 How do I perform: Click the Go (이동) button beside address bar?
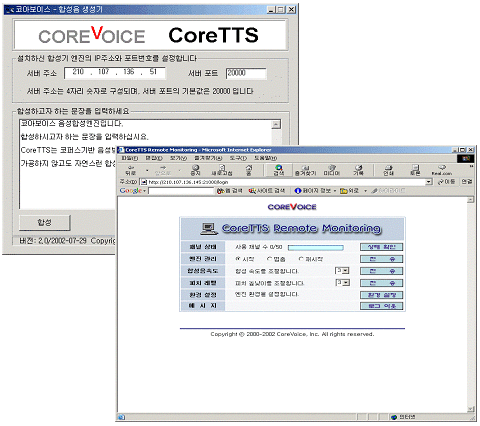pyautogui.click(x=446, y=182)
